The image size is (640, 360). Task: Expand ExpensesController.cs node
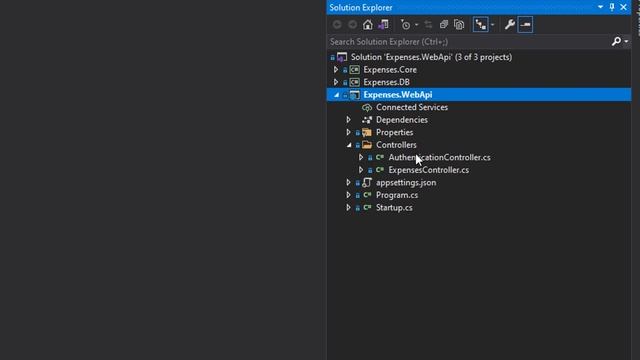point(361,170)
